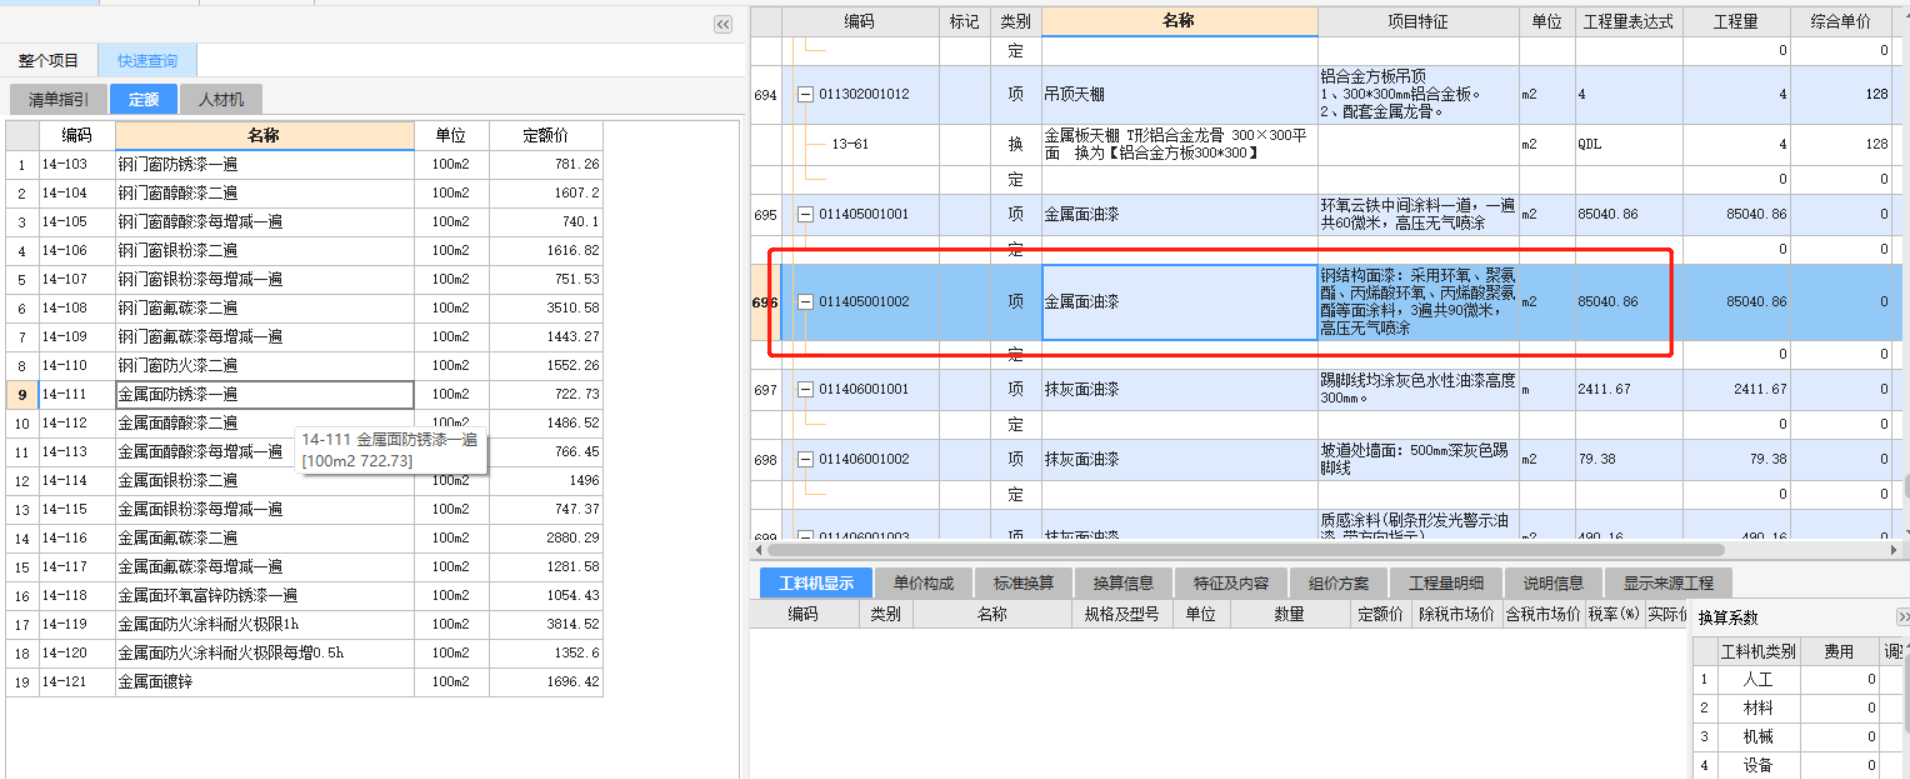
Task: Click the 踢脚线 feature description cell
Action: [1418, 389]
